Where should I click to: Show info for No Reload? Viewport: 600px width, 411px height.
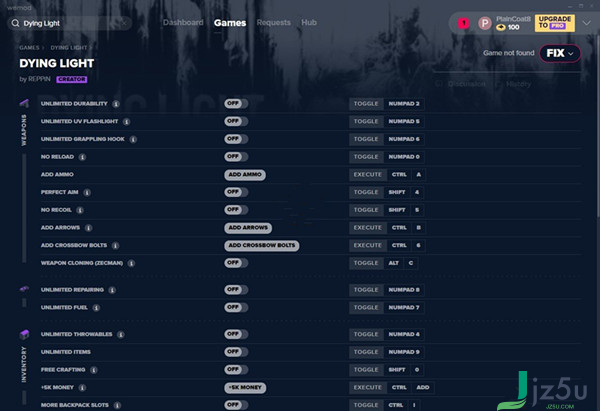tap(82, 157)
